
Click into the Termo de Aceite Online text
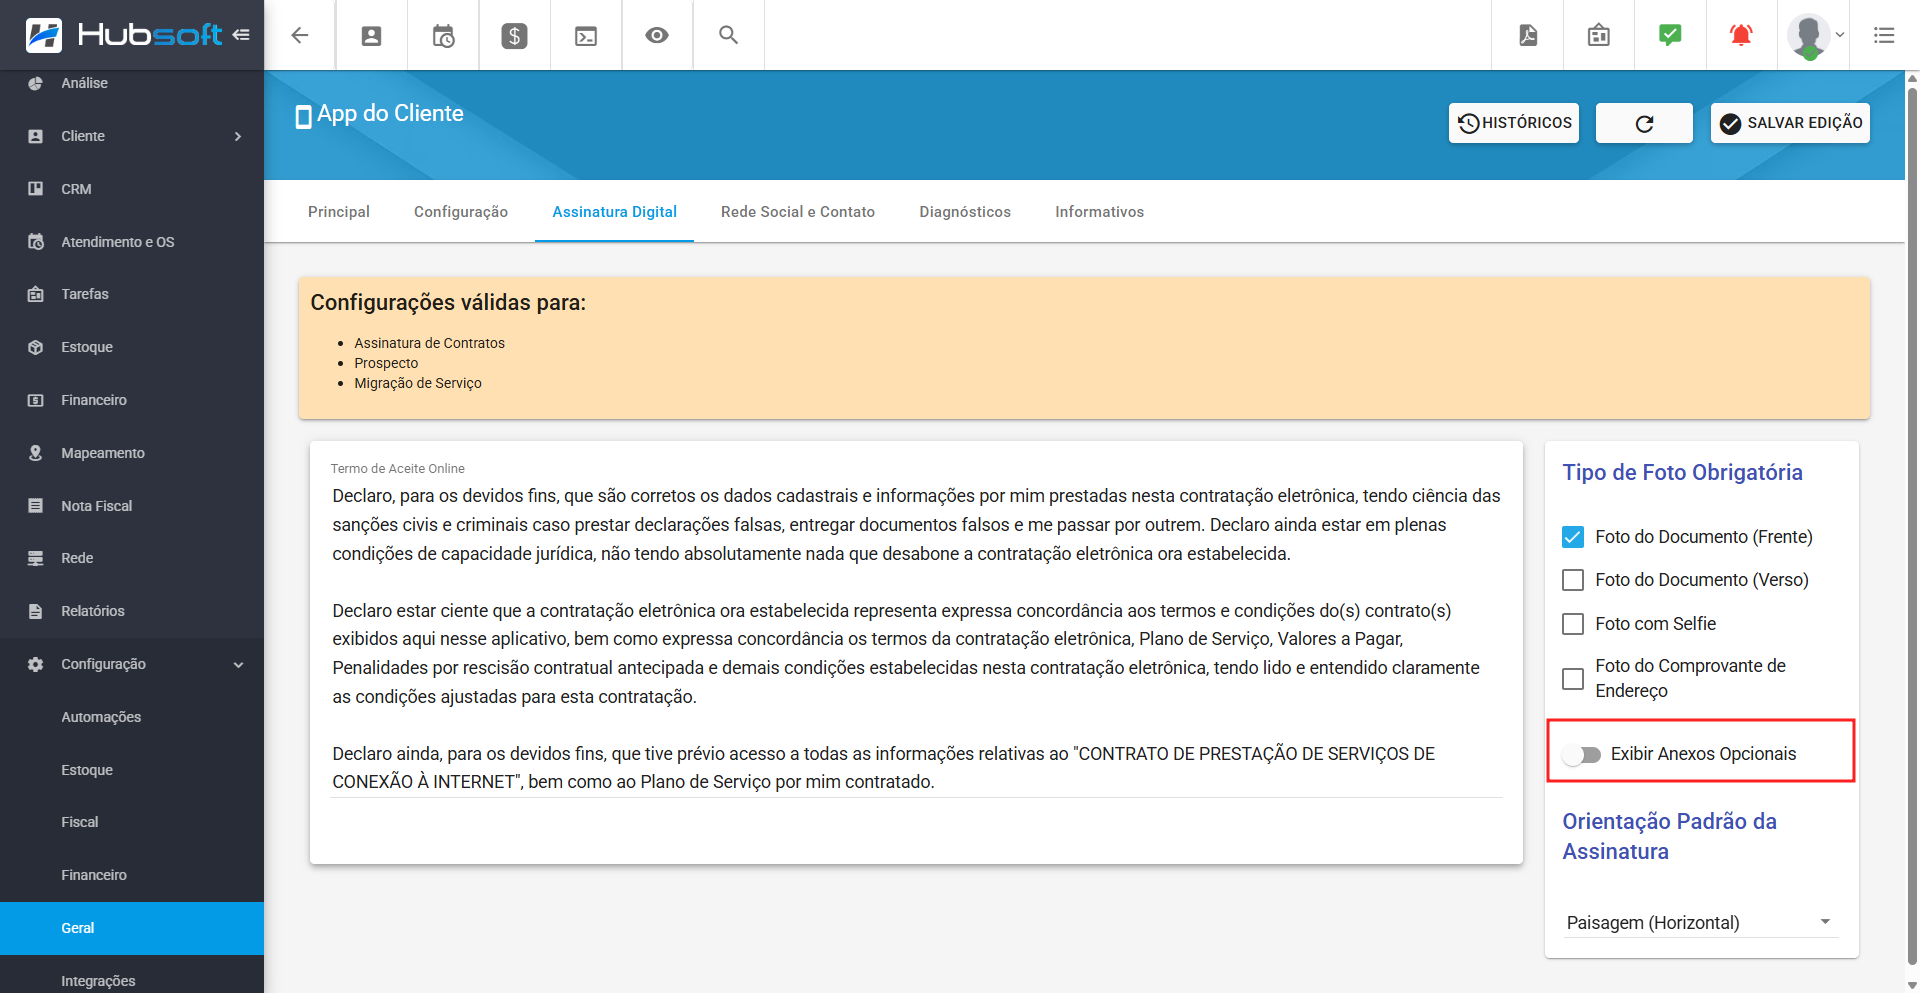pyautogui.click(x=916, y=638)
